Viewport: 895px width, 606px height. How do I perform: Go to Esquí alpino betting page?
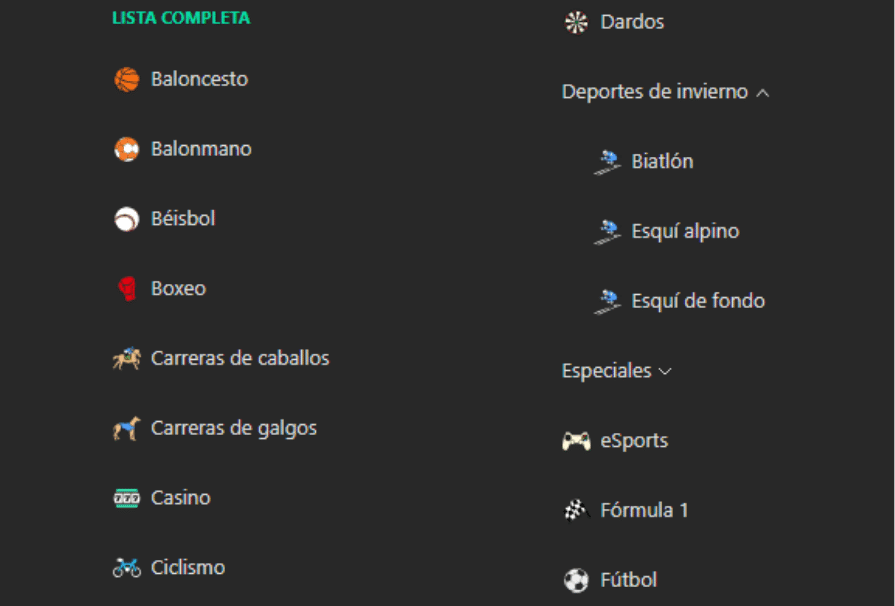click(x=685, y=231)
